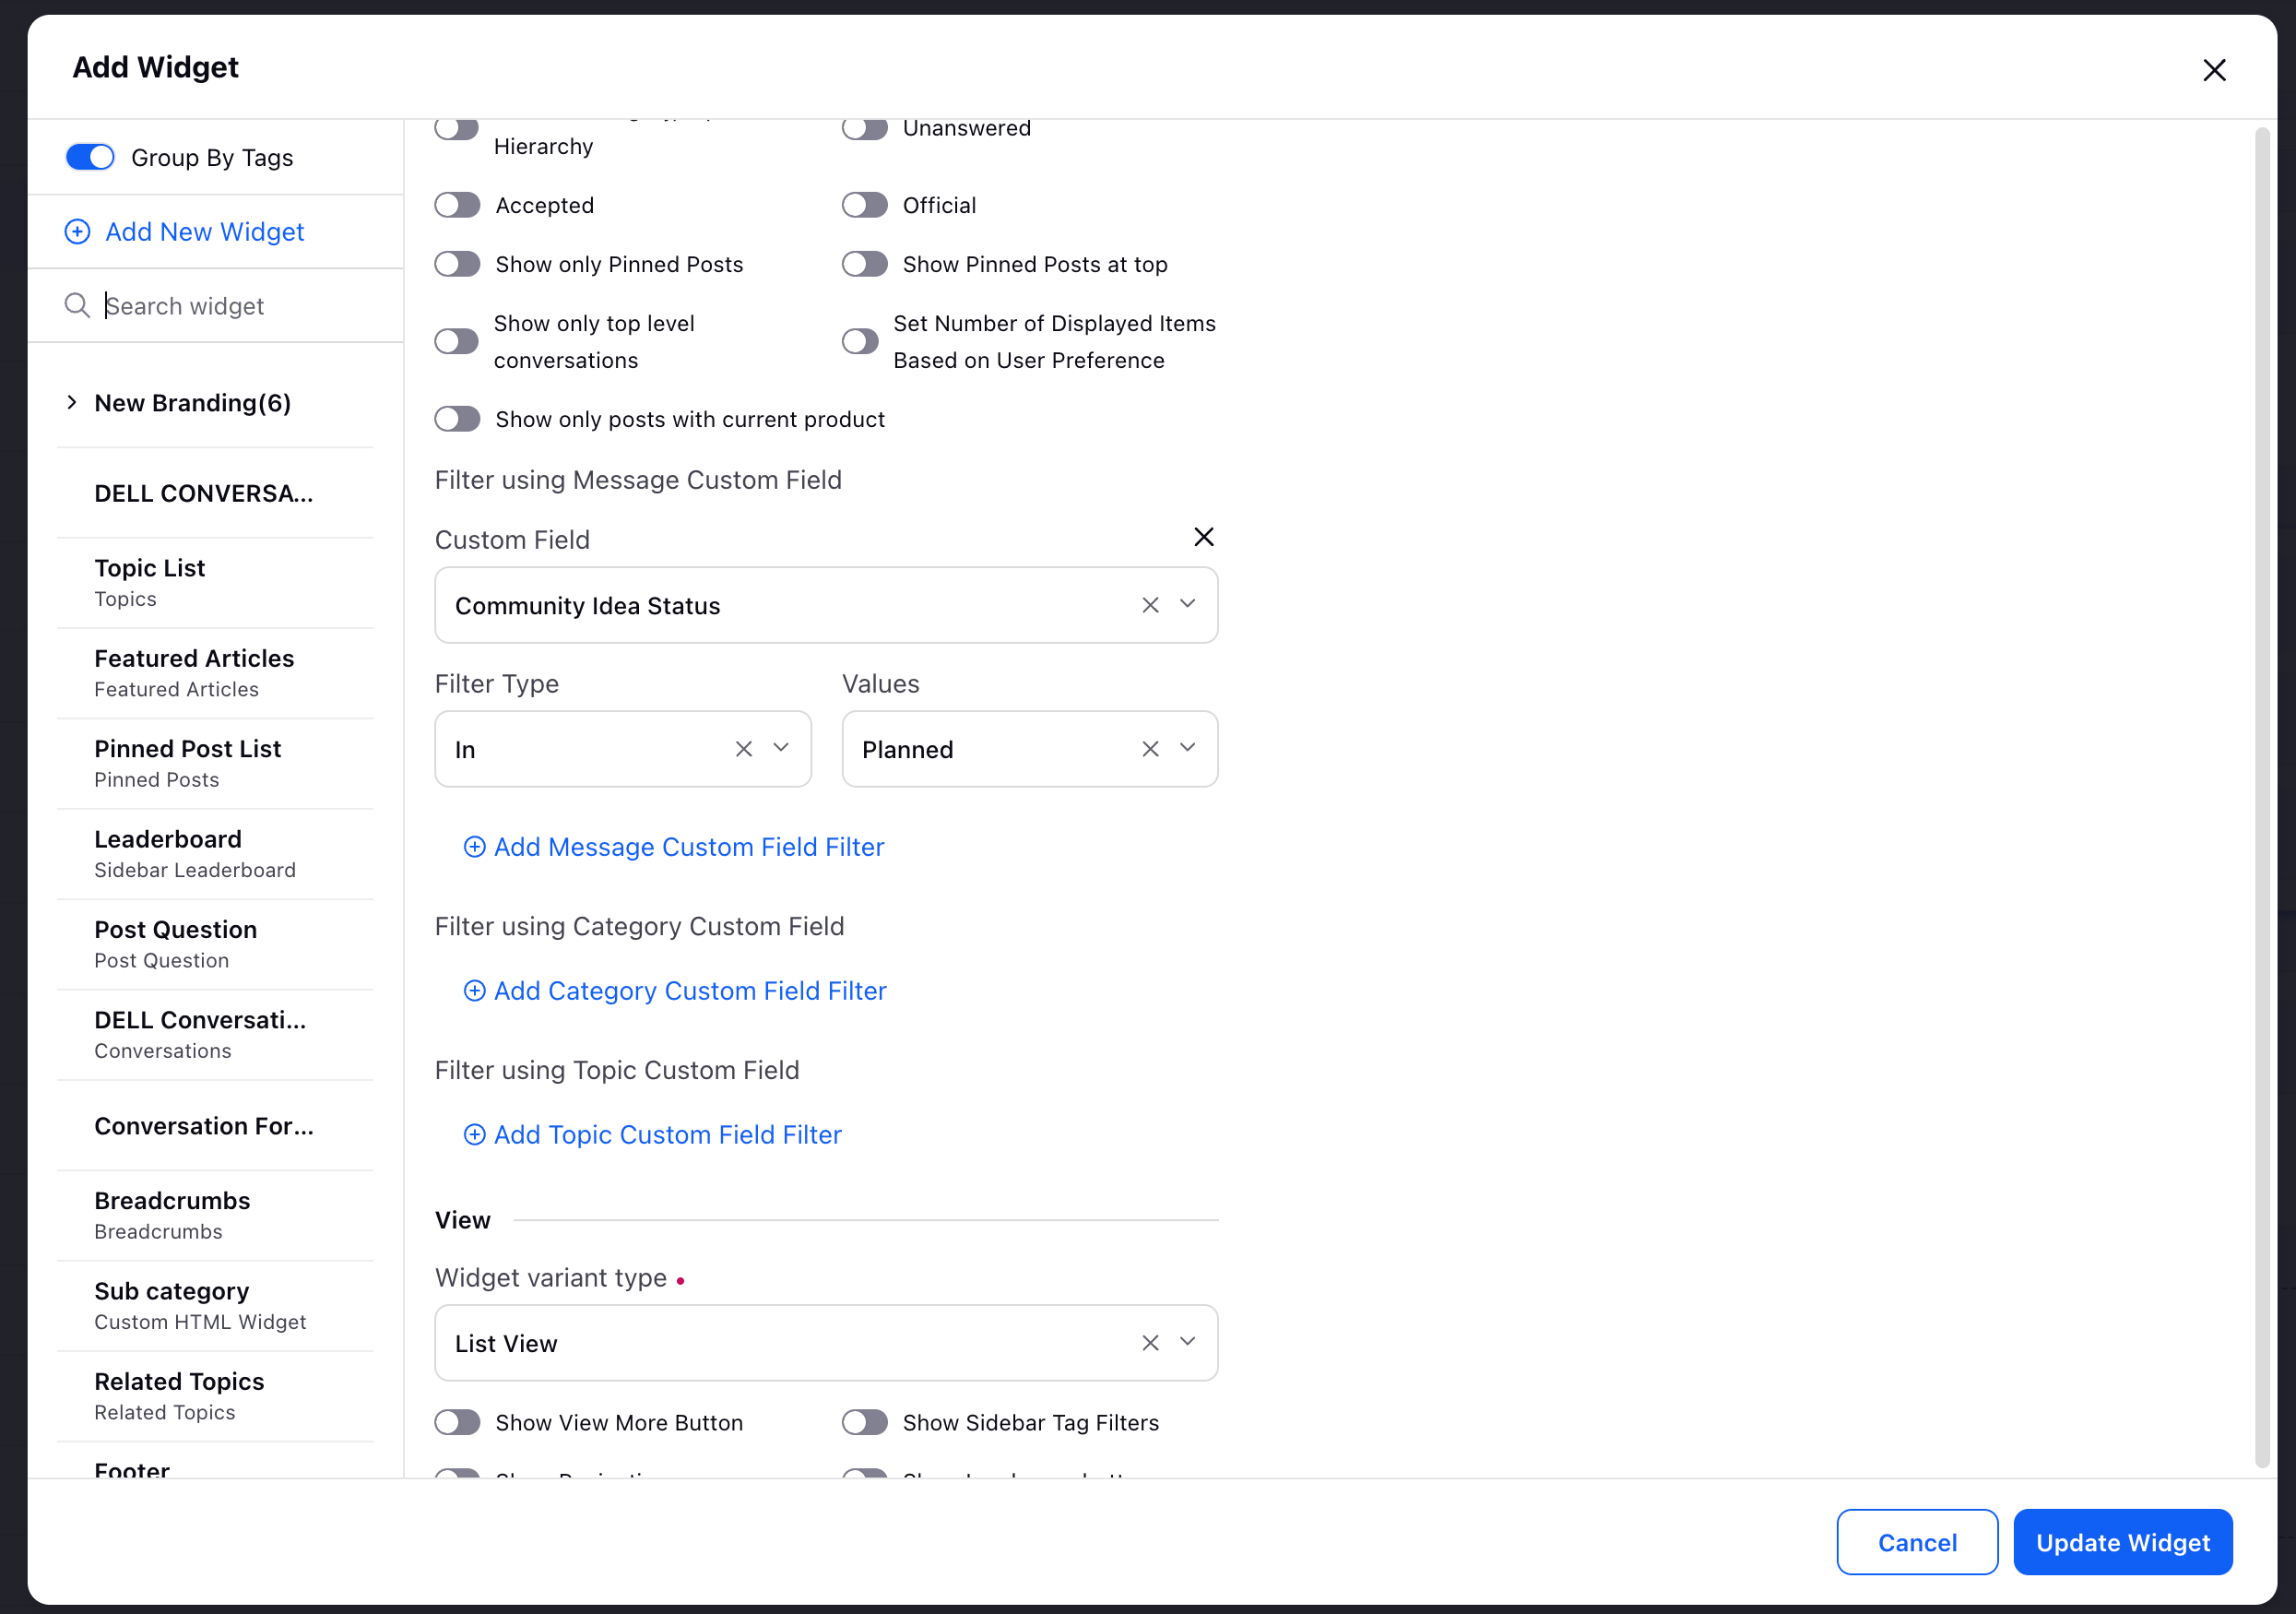This screenshot has width=2296, height=1614.
Task: Enable Show only top level conversations
Action: coord(457,341)
